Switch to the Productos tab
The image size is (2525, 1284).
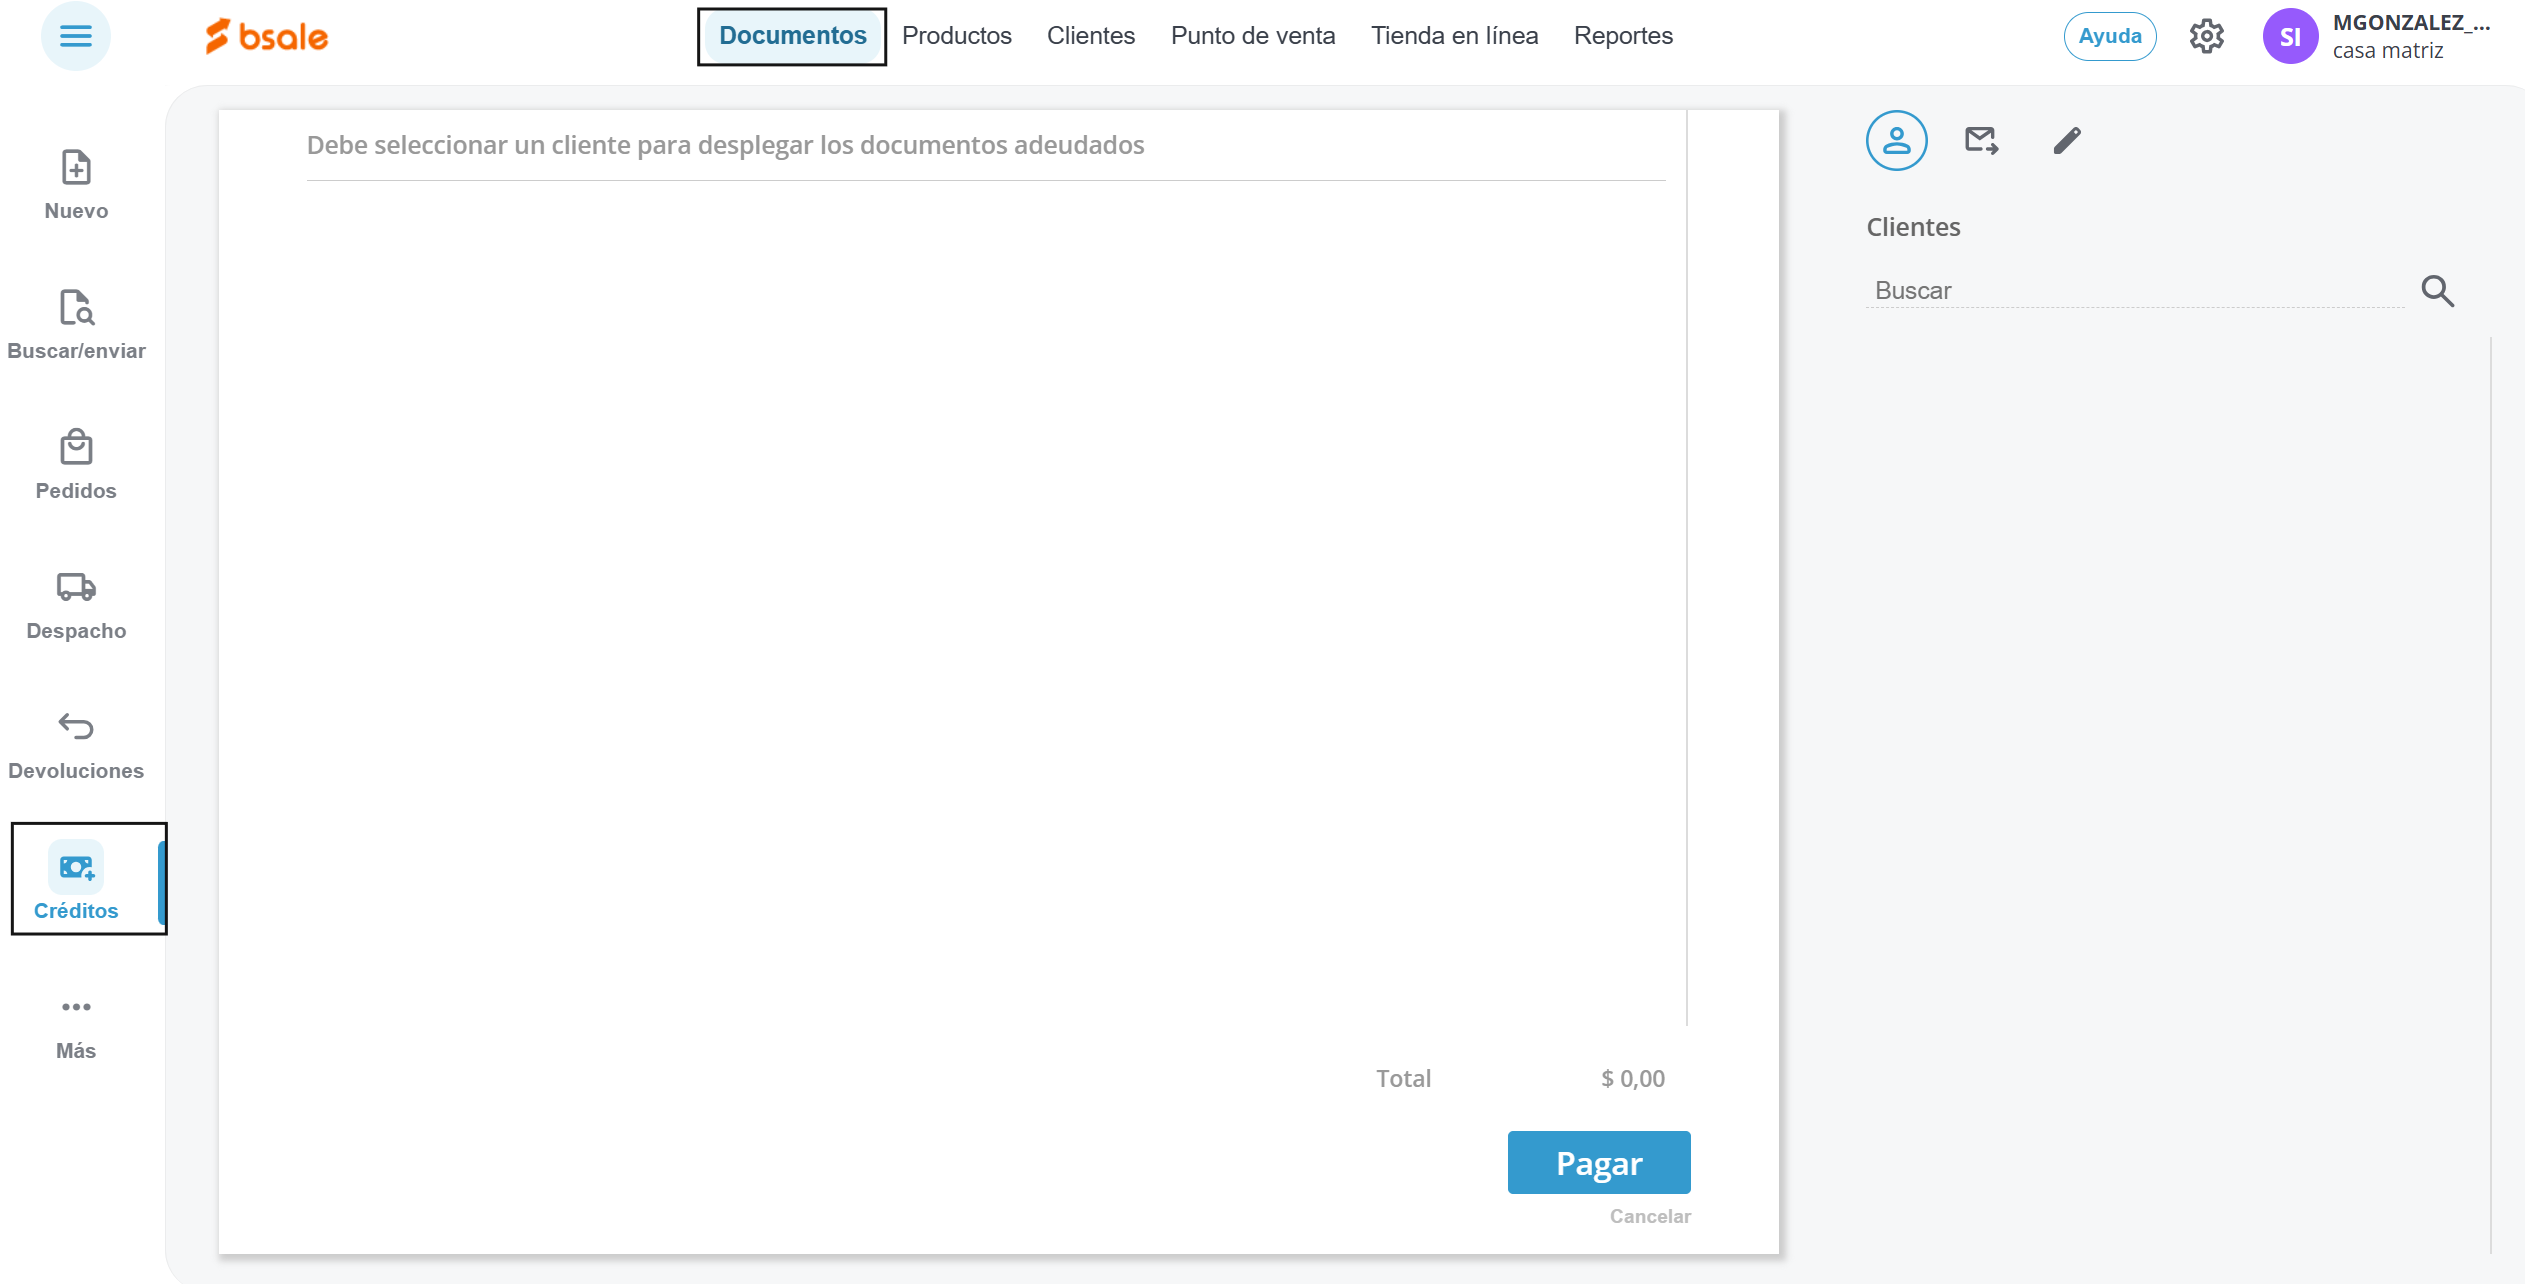(x=956, y=36)
